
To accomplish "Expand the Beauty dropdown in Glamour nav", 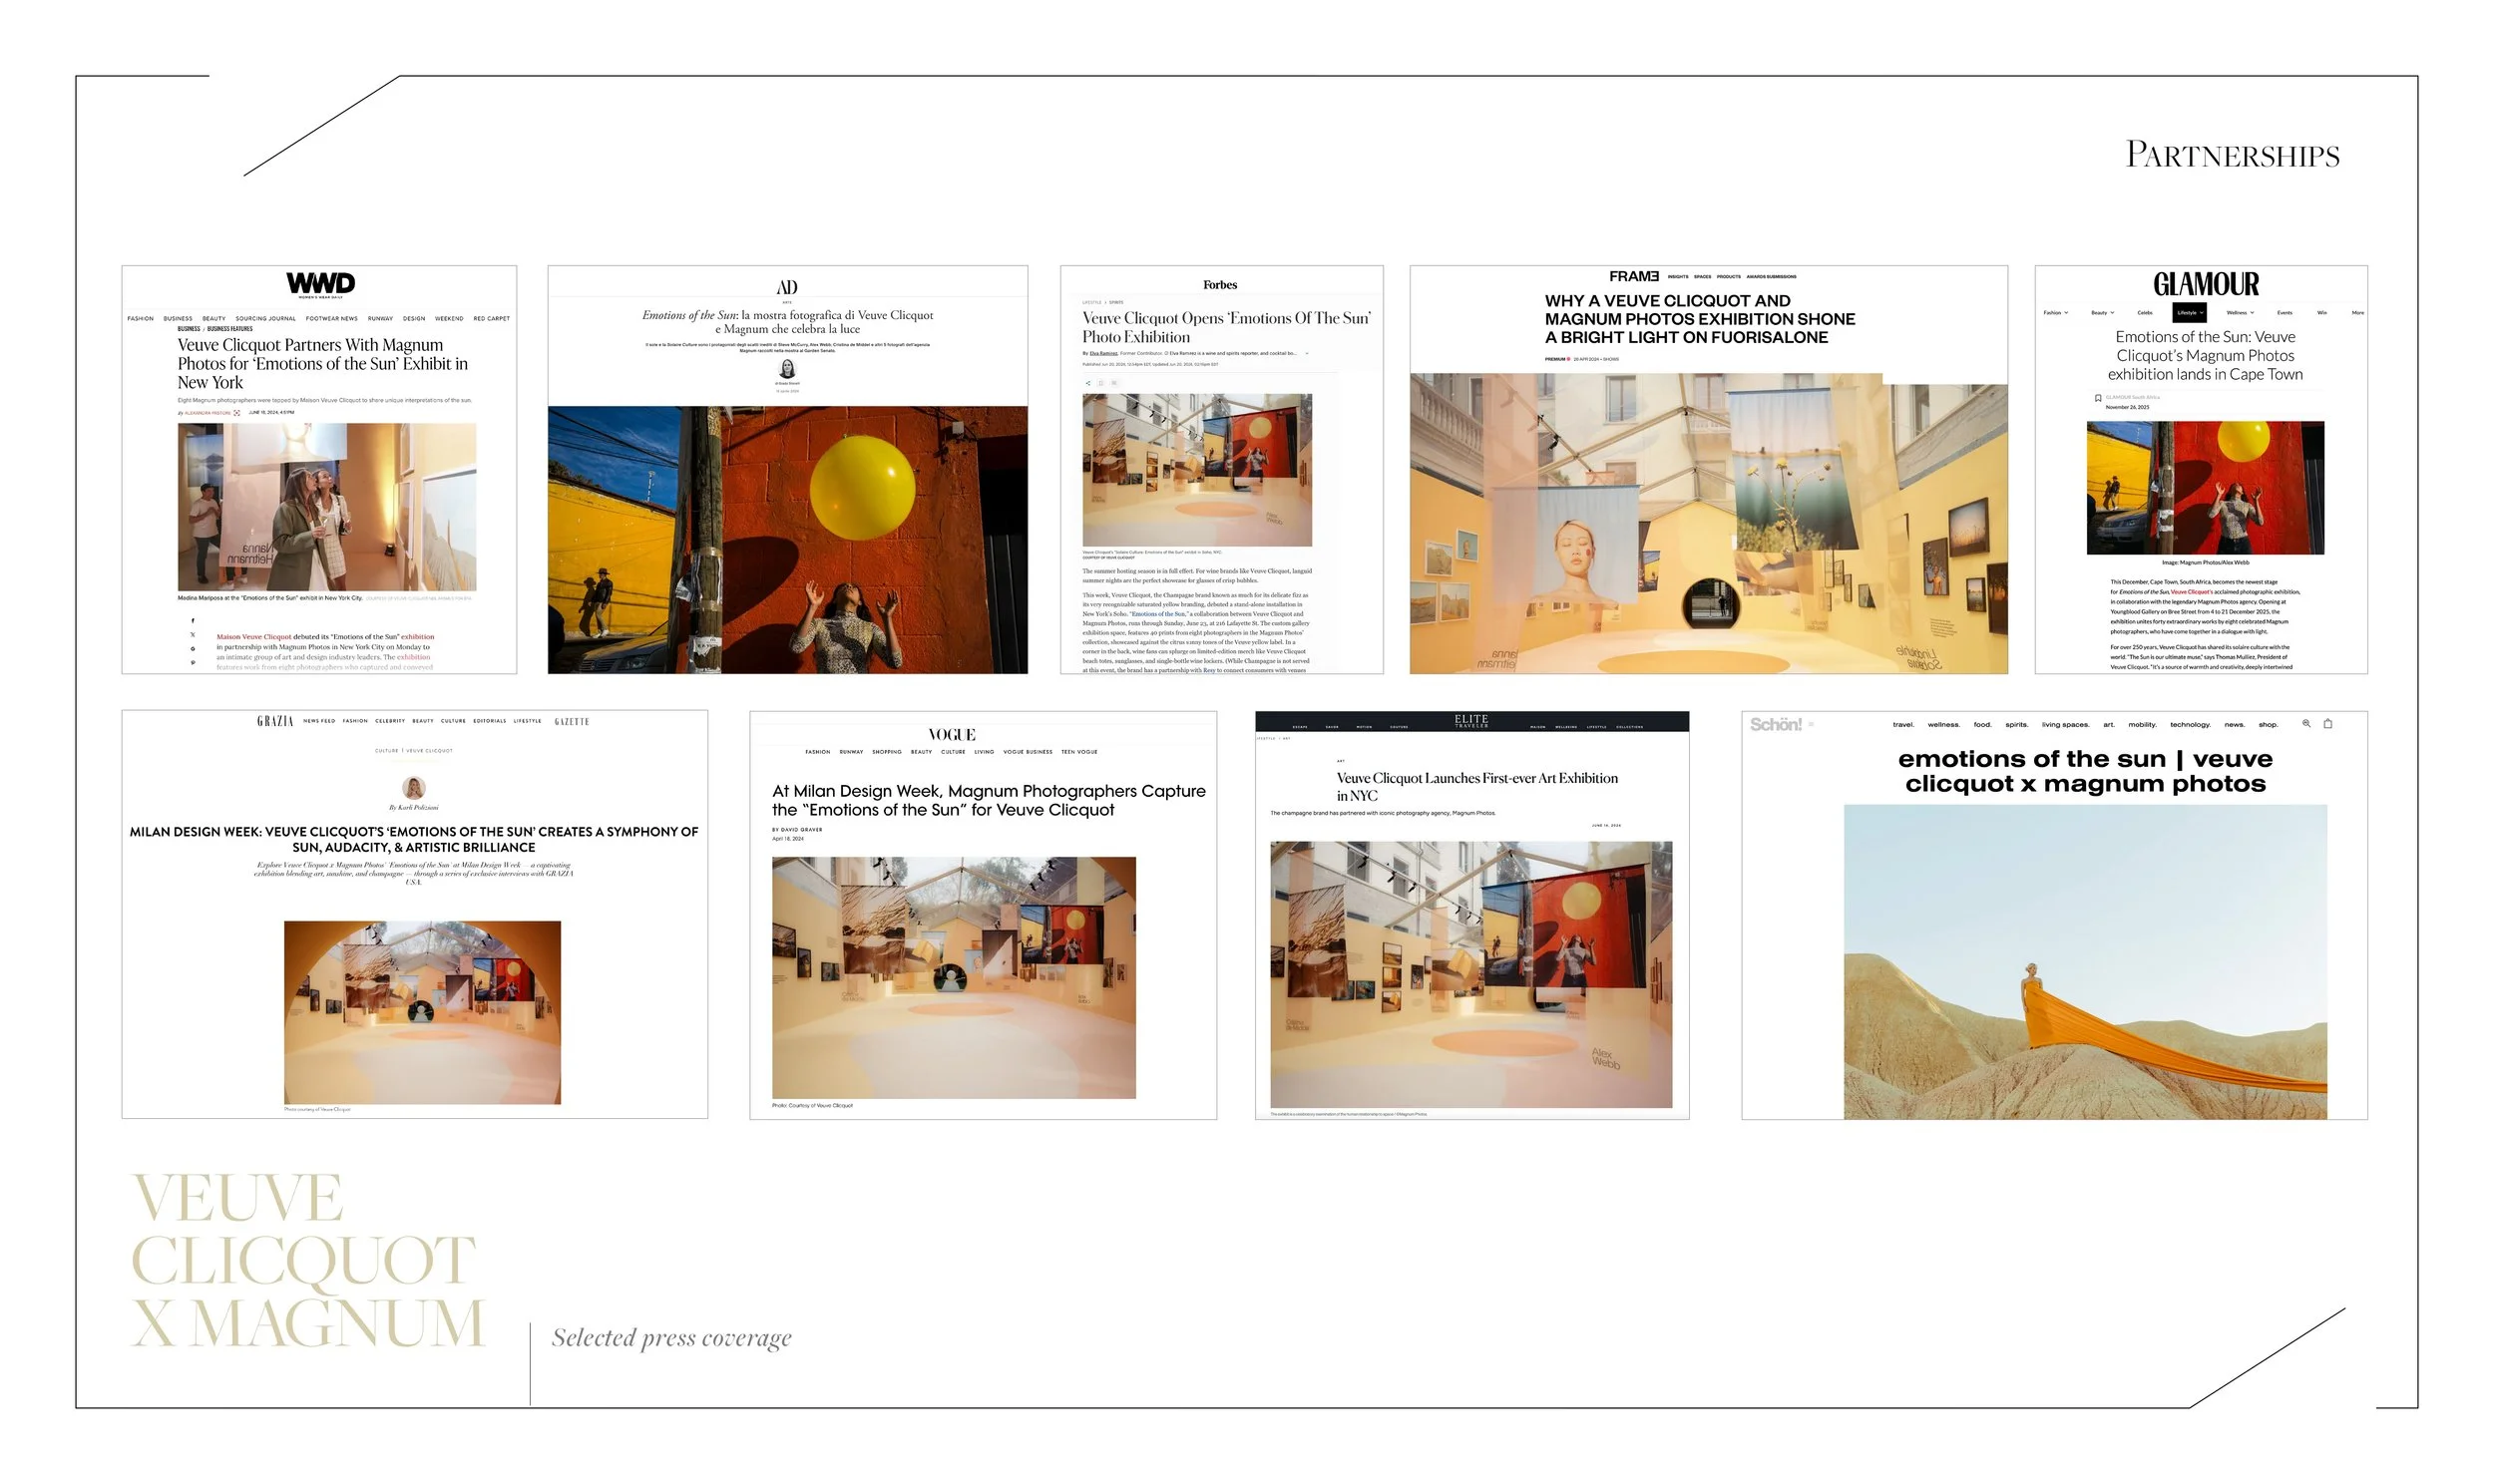I will click(2102, 313).
